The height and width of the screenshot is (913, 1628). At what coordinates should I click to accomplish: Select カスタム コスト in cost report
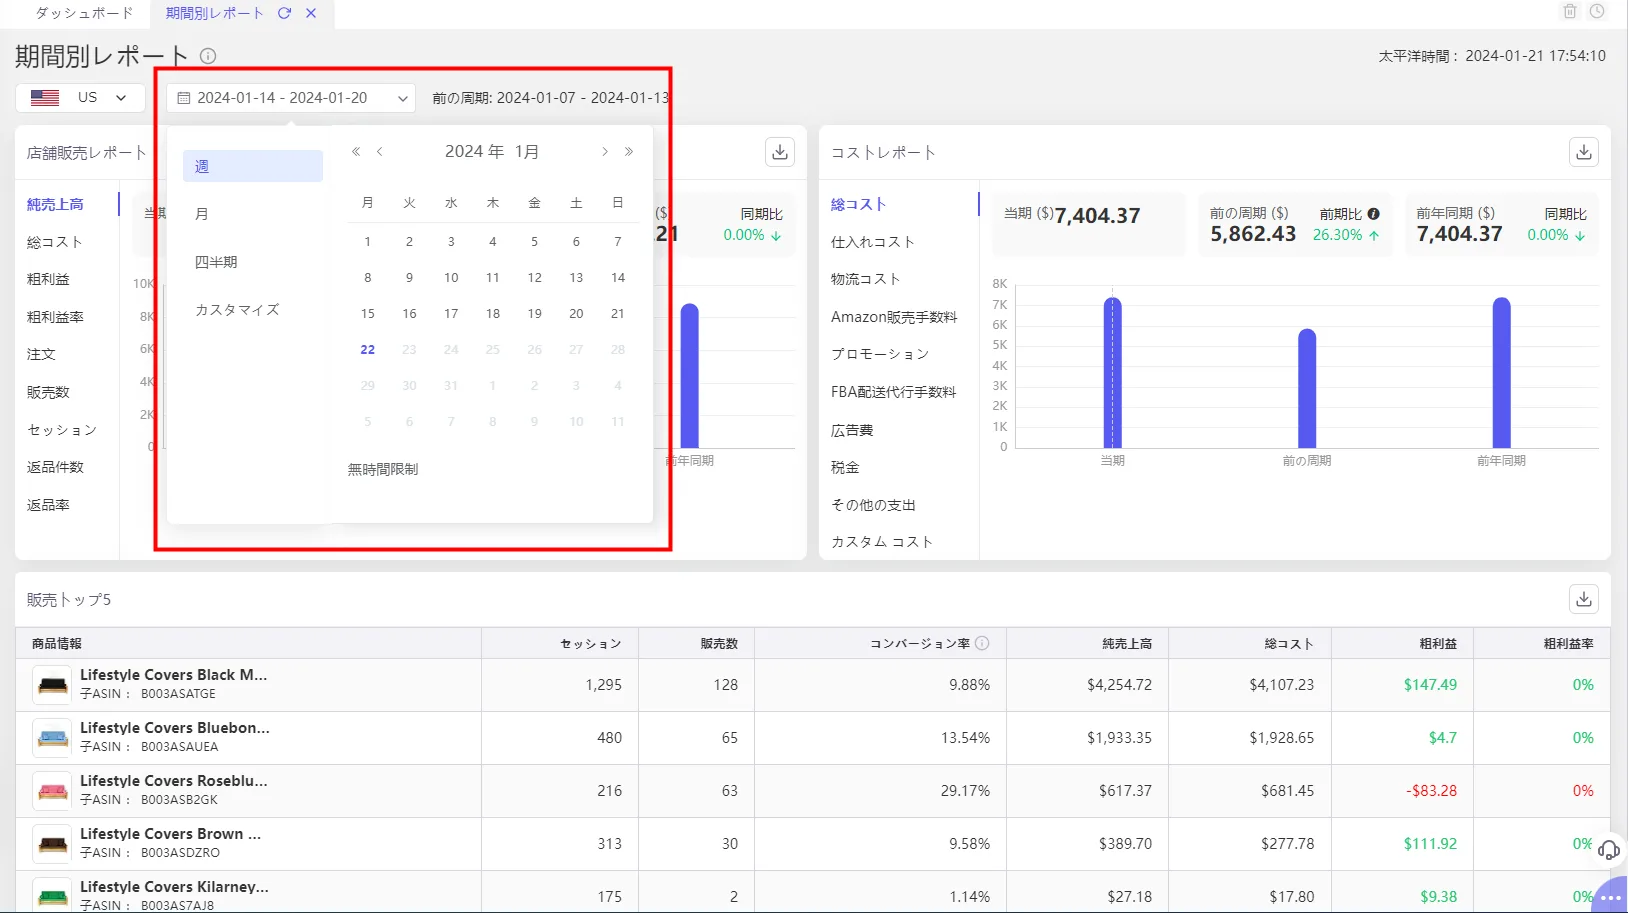882,542
